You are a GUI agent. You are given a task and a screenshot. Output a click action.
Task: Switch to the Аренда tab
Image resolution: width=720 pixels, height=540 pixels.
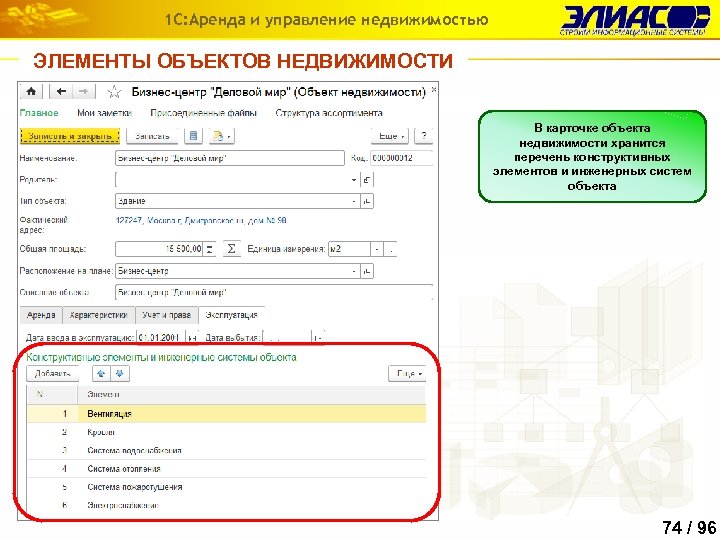coord(41,315)
